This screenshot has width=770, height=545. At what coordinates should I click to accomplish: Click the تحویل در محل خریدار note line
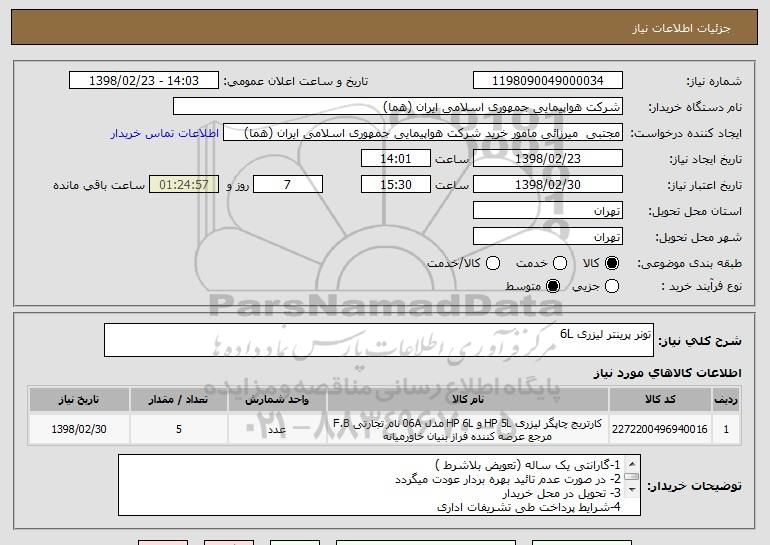[x=562, y=492]
